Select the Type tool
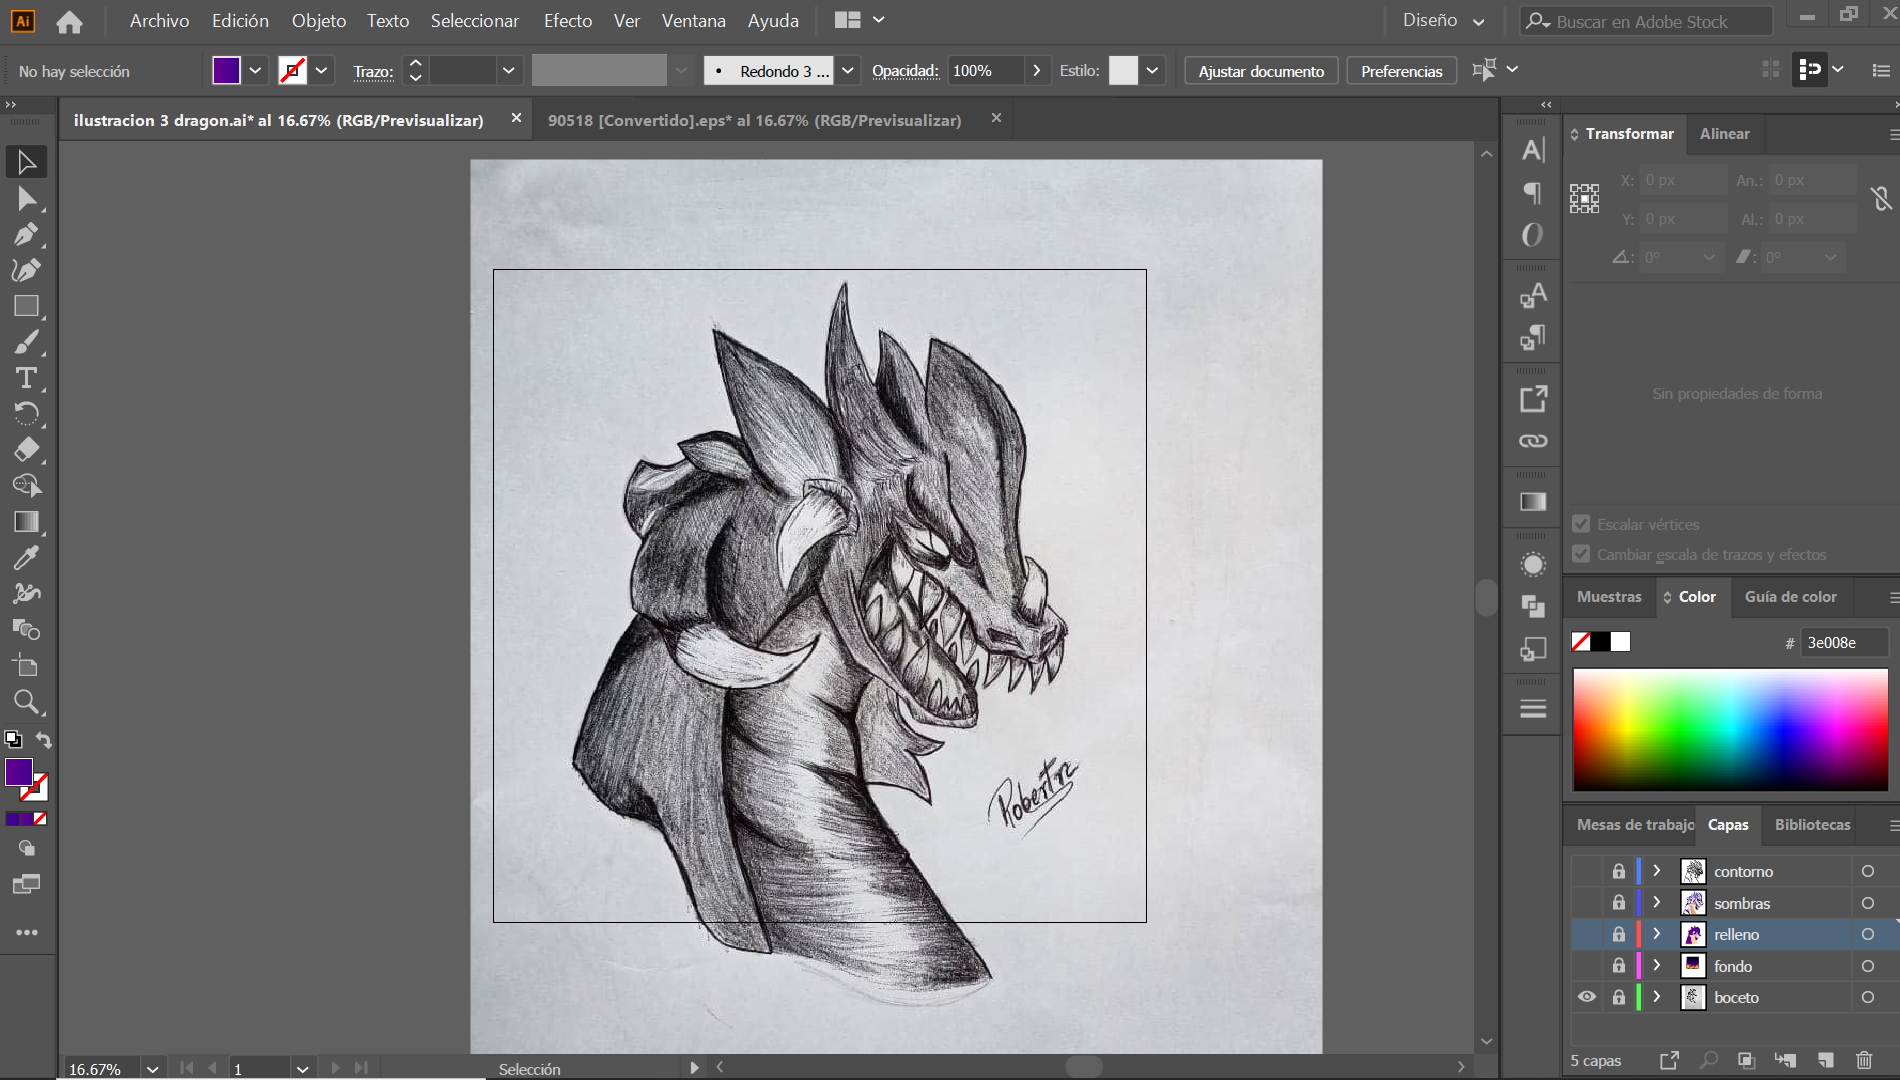The width and height of the screenshot is (1900, 1080). pos(27,378)
